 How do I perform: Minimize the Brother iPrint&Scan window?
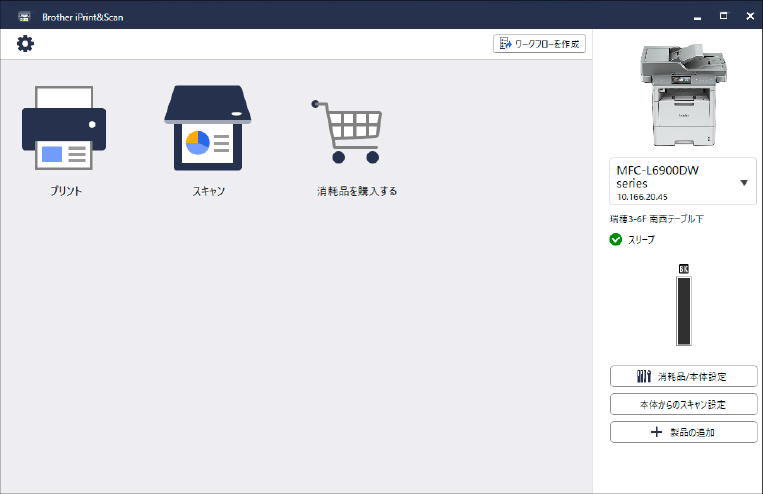coord(699,15)
